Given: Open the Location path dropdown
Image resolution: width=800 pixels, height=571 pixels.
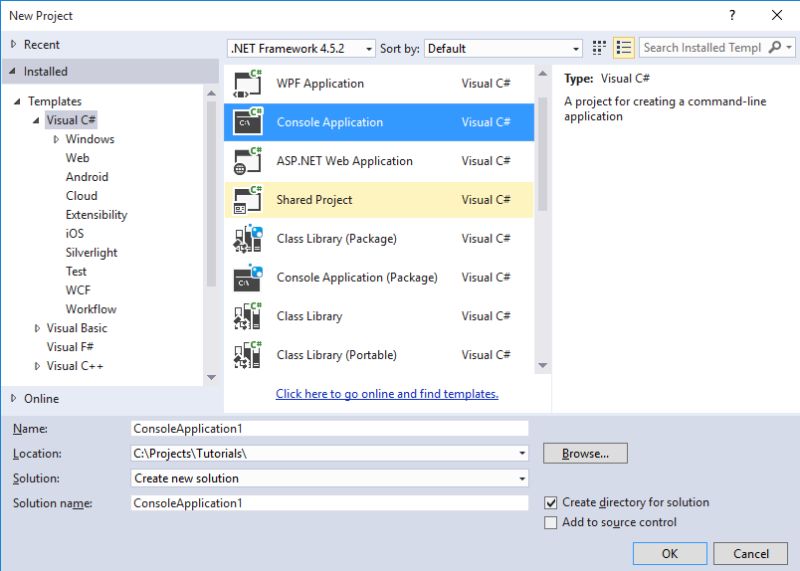Looking at the screenshot, I should click(x=522, y=453).
